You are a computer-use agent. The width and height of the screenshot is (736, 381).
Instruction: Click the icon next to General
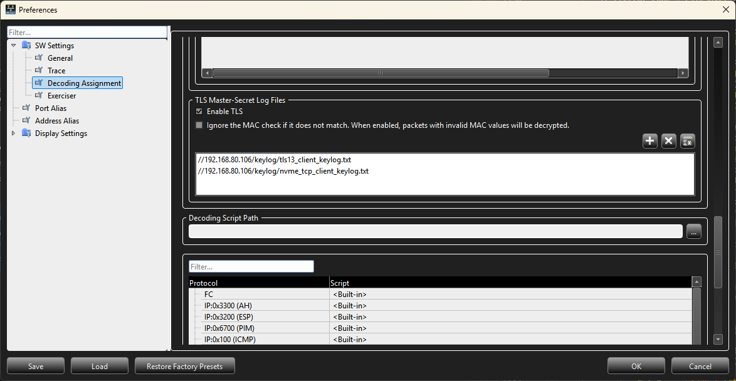click(38, 58)
